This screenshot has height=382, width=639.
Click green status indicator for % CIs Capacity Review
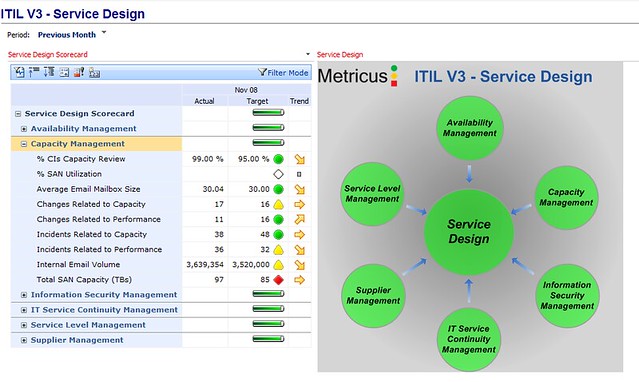pos(278,159)
